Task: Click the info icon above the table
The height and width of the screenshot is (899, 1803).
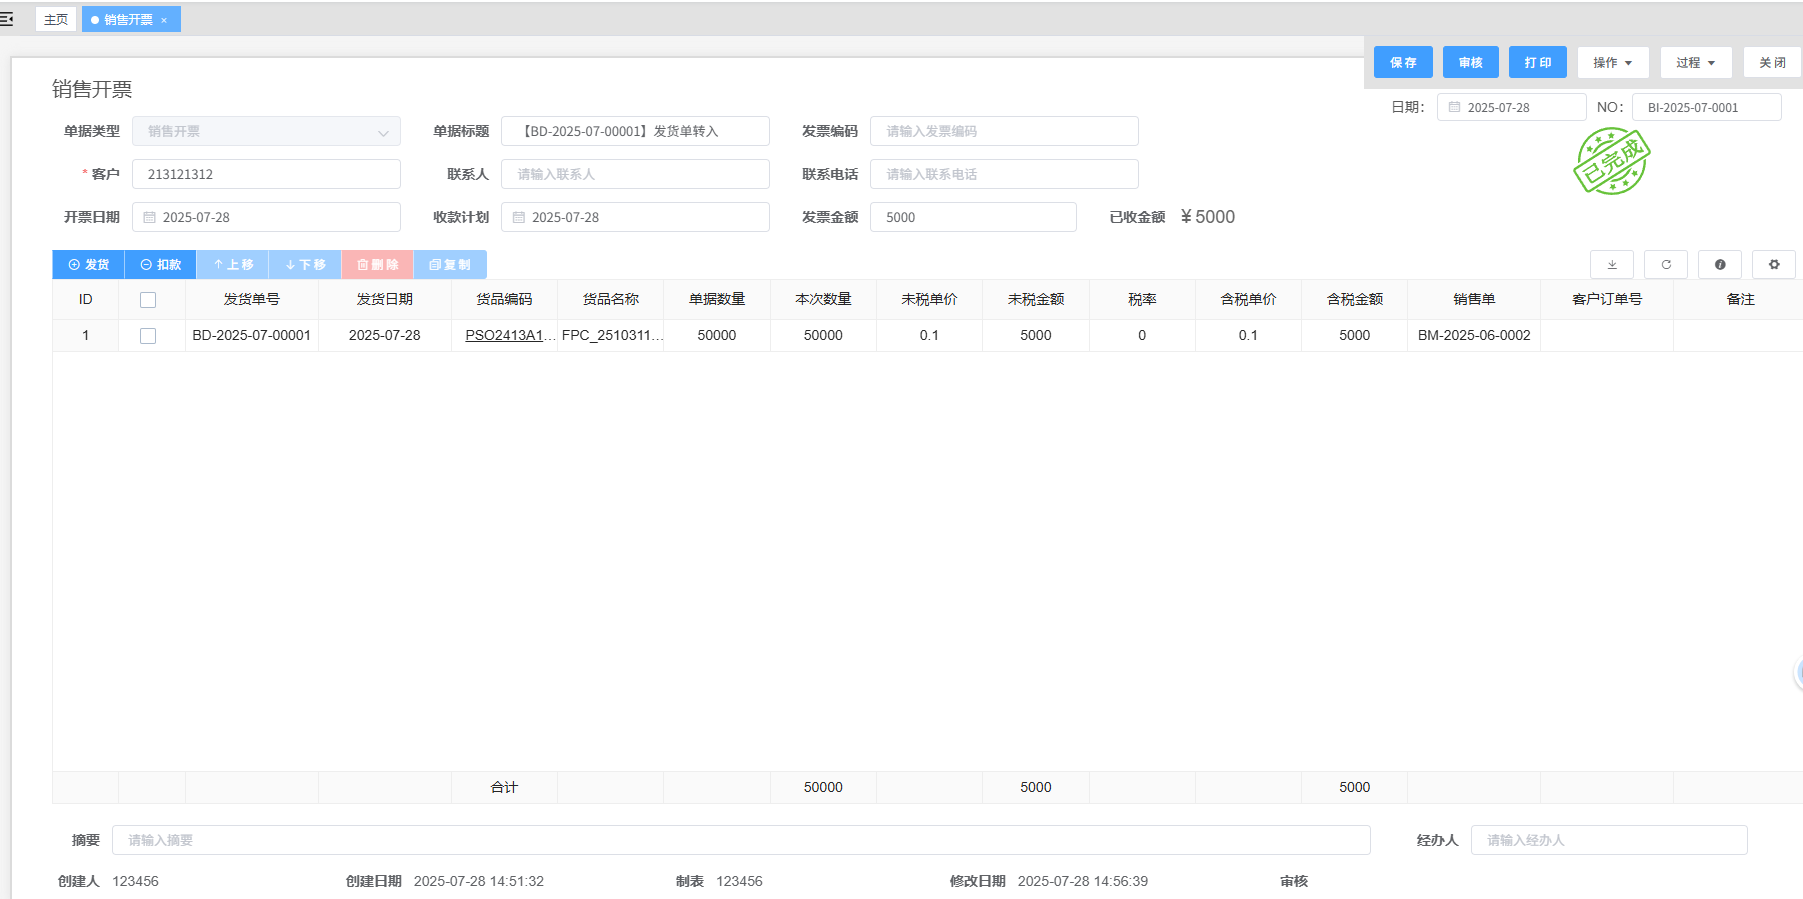Action: pos(1719,265)
